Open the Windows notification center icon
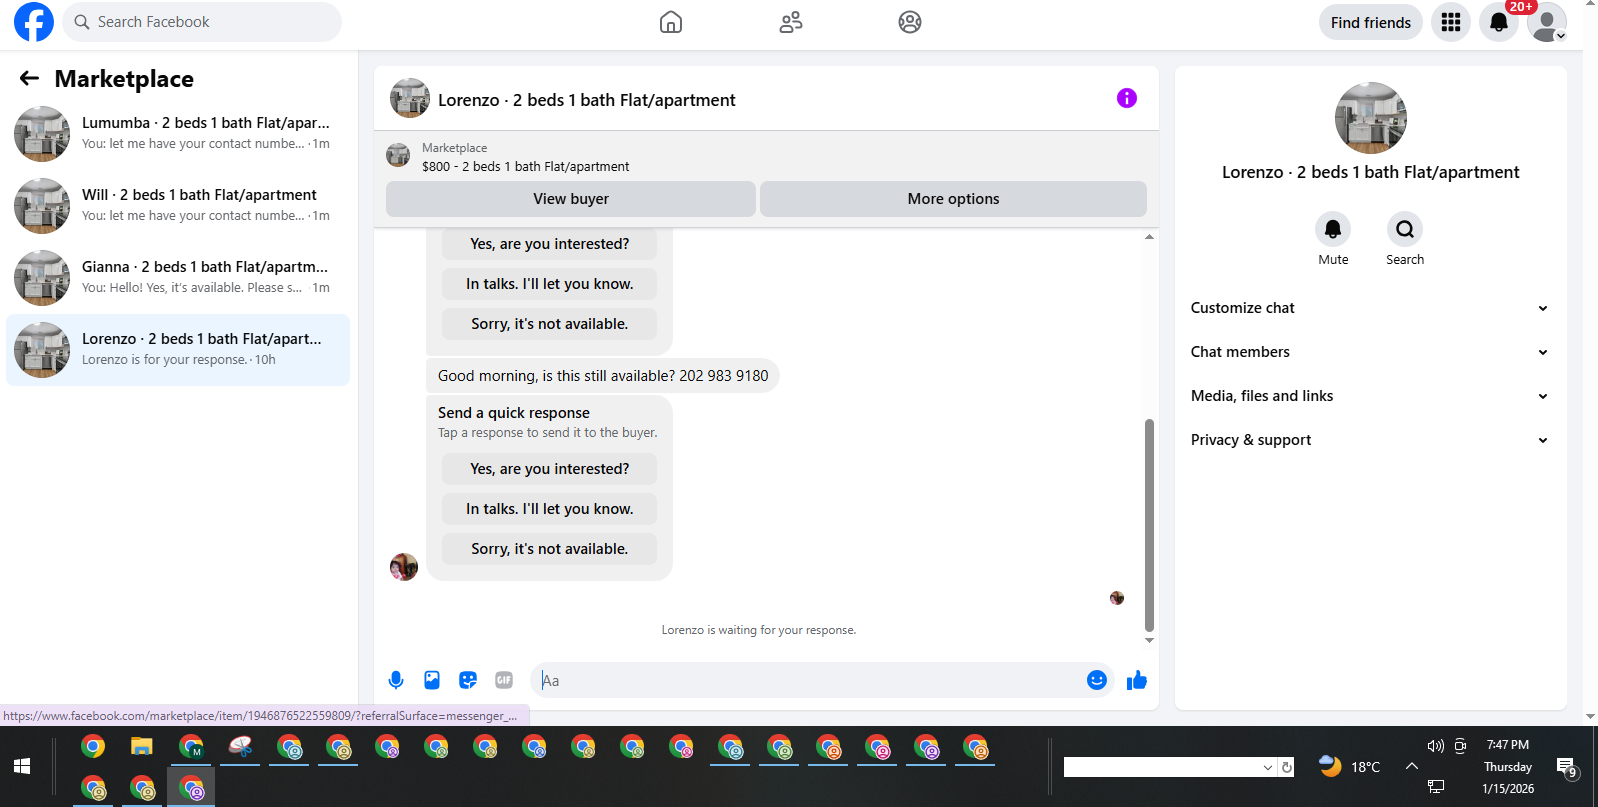 click(1567, 767)
